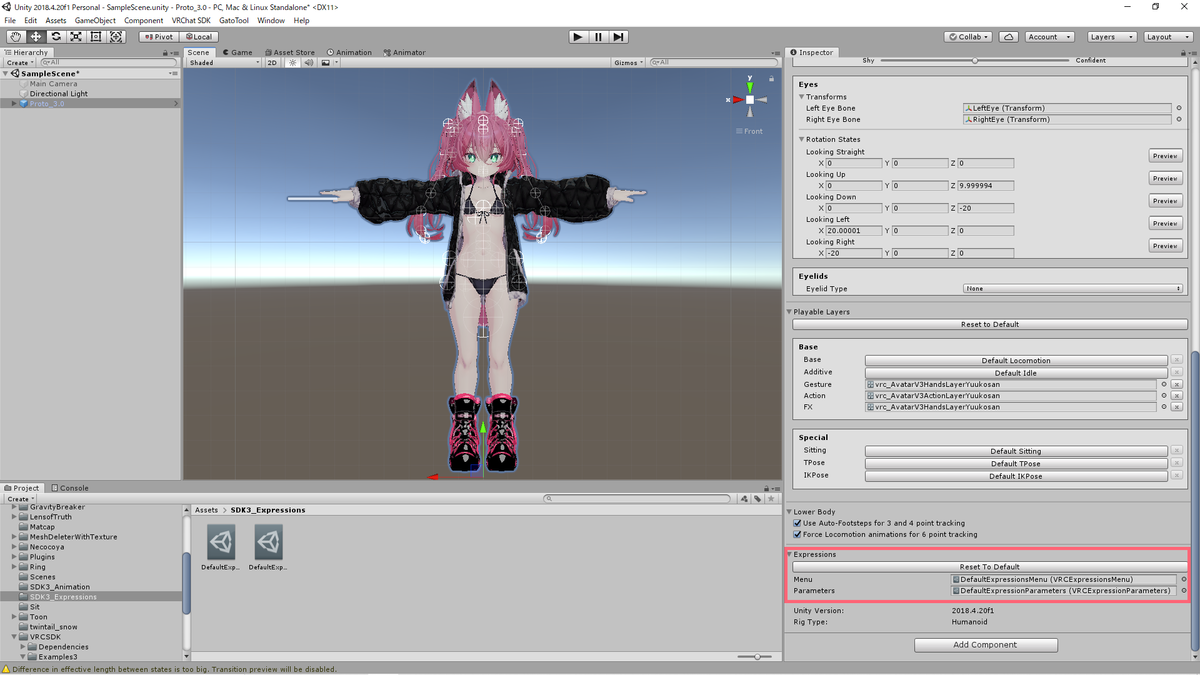The image size is (1200, 675).
Task: Open the GameObject menu
Action: pyautogui.click(x=95, y=20)
